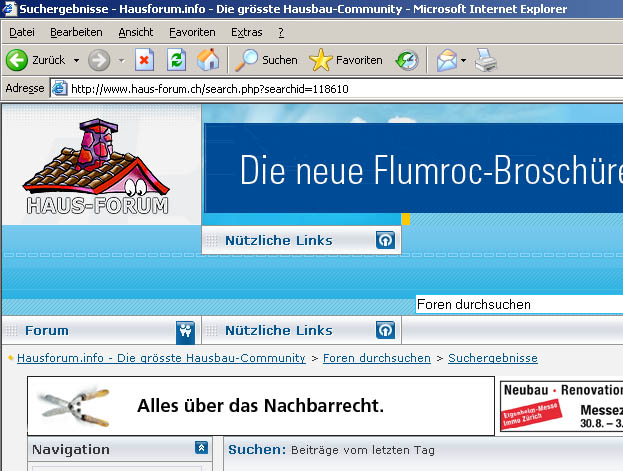
Task: Click the Hausforum.info breadcrumb home link
Action: coord(161,358)
